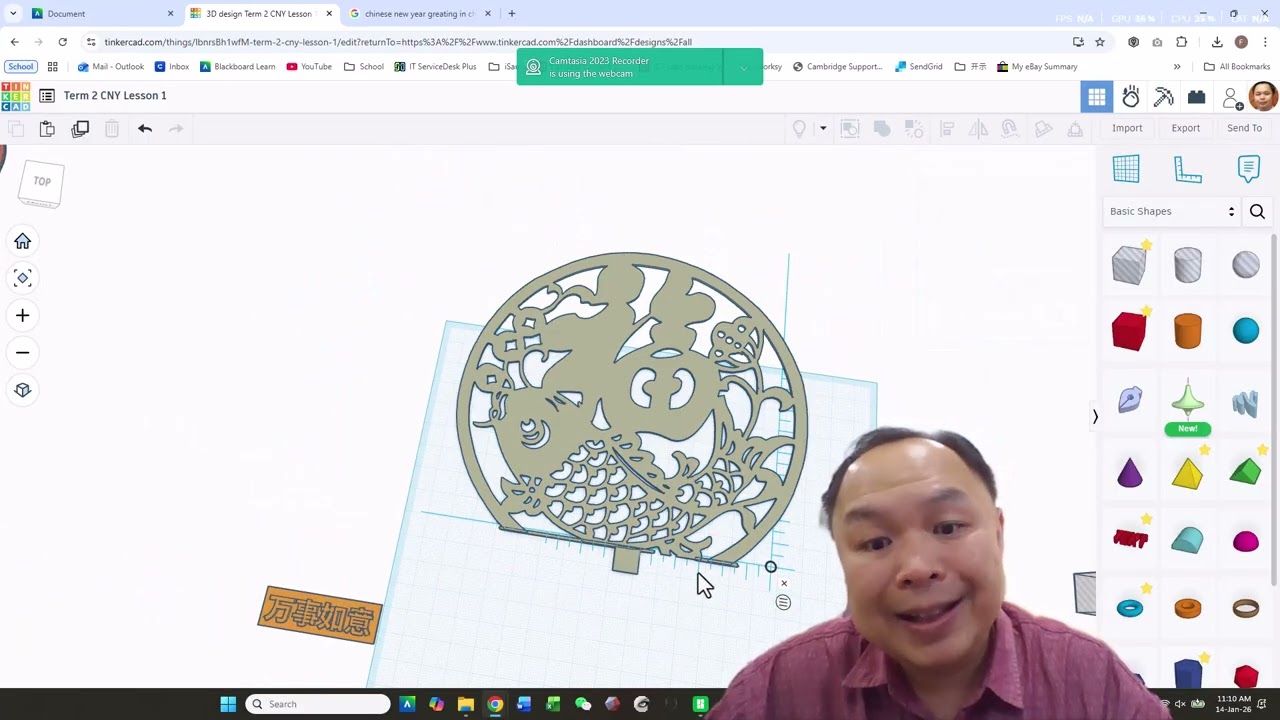
Task: Open Chrome from the taskbar
Action: point(495,704)
